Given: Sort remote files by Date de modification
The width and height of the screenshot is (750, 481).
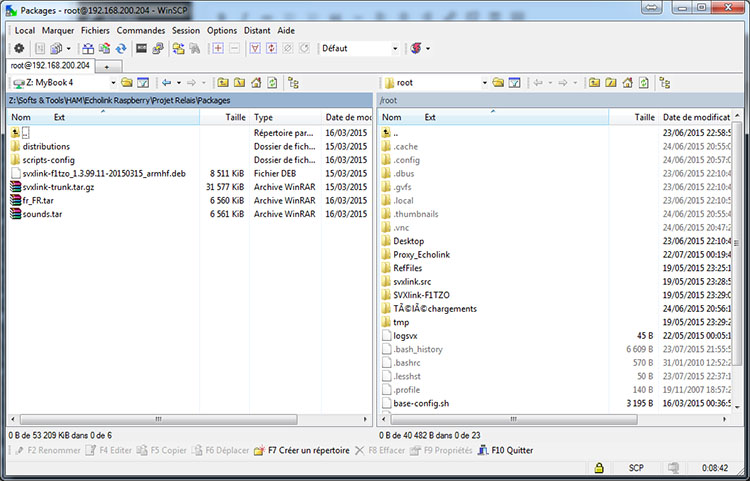Looking at the screenshot, I should [x=695, y=117].
